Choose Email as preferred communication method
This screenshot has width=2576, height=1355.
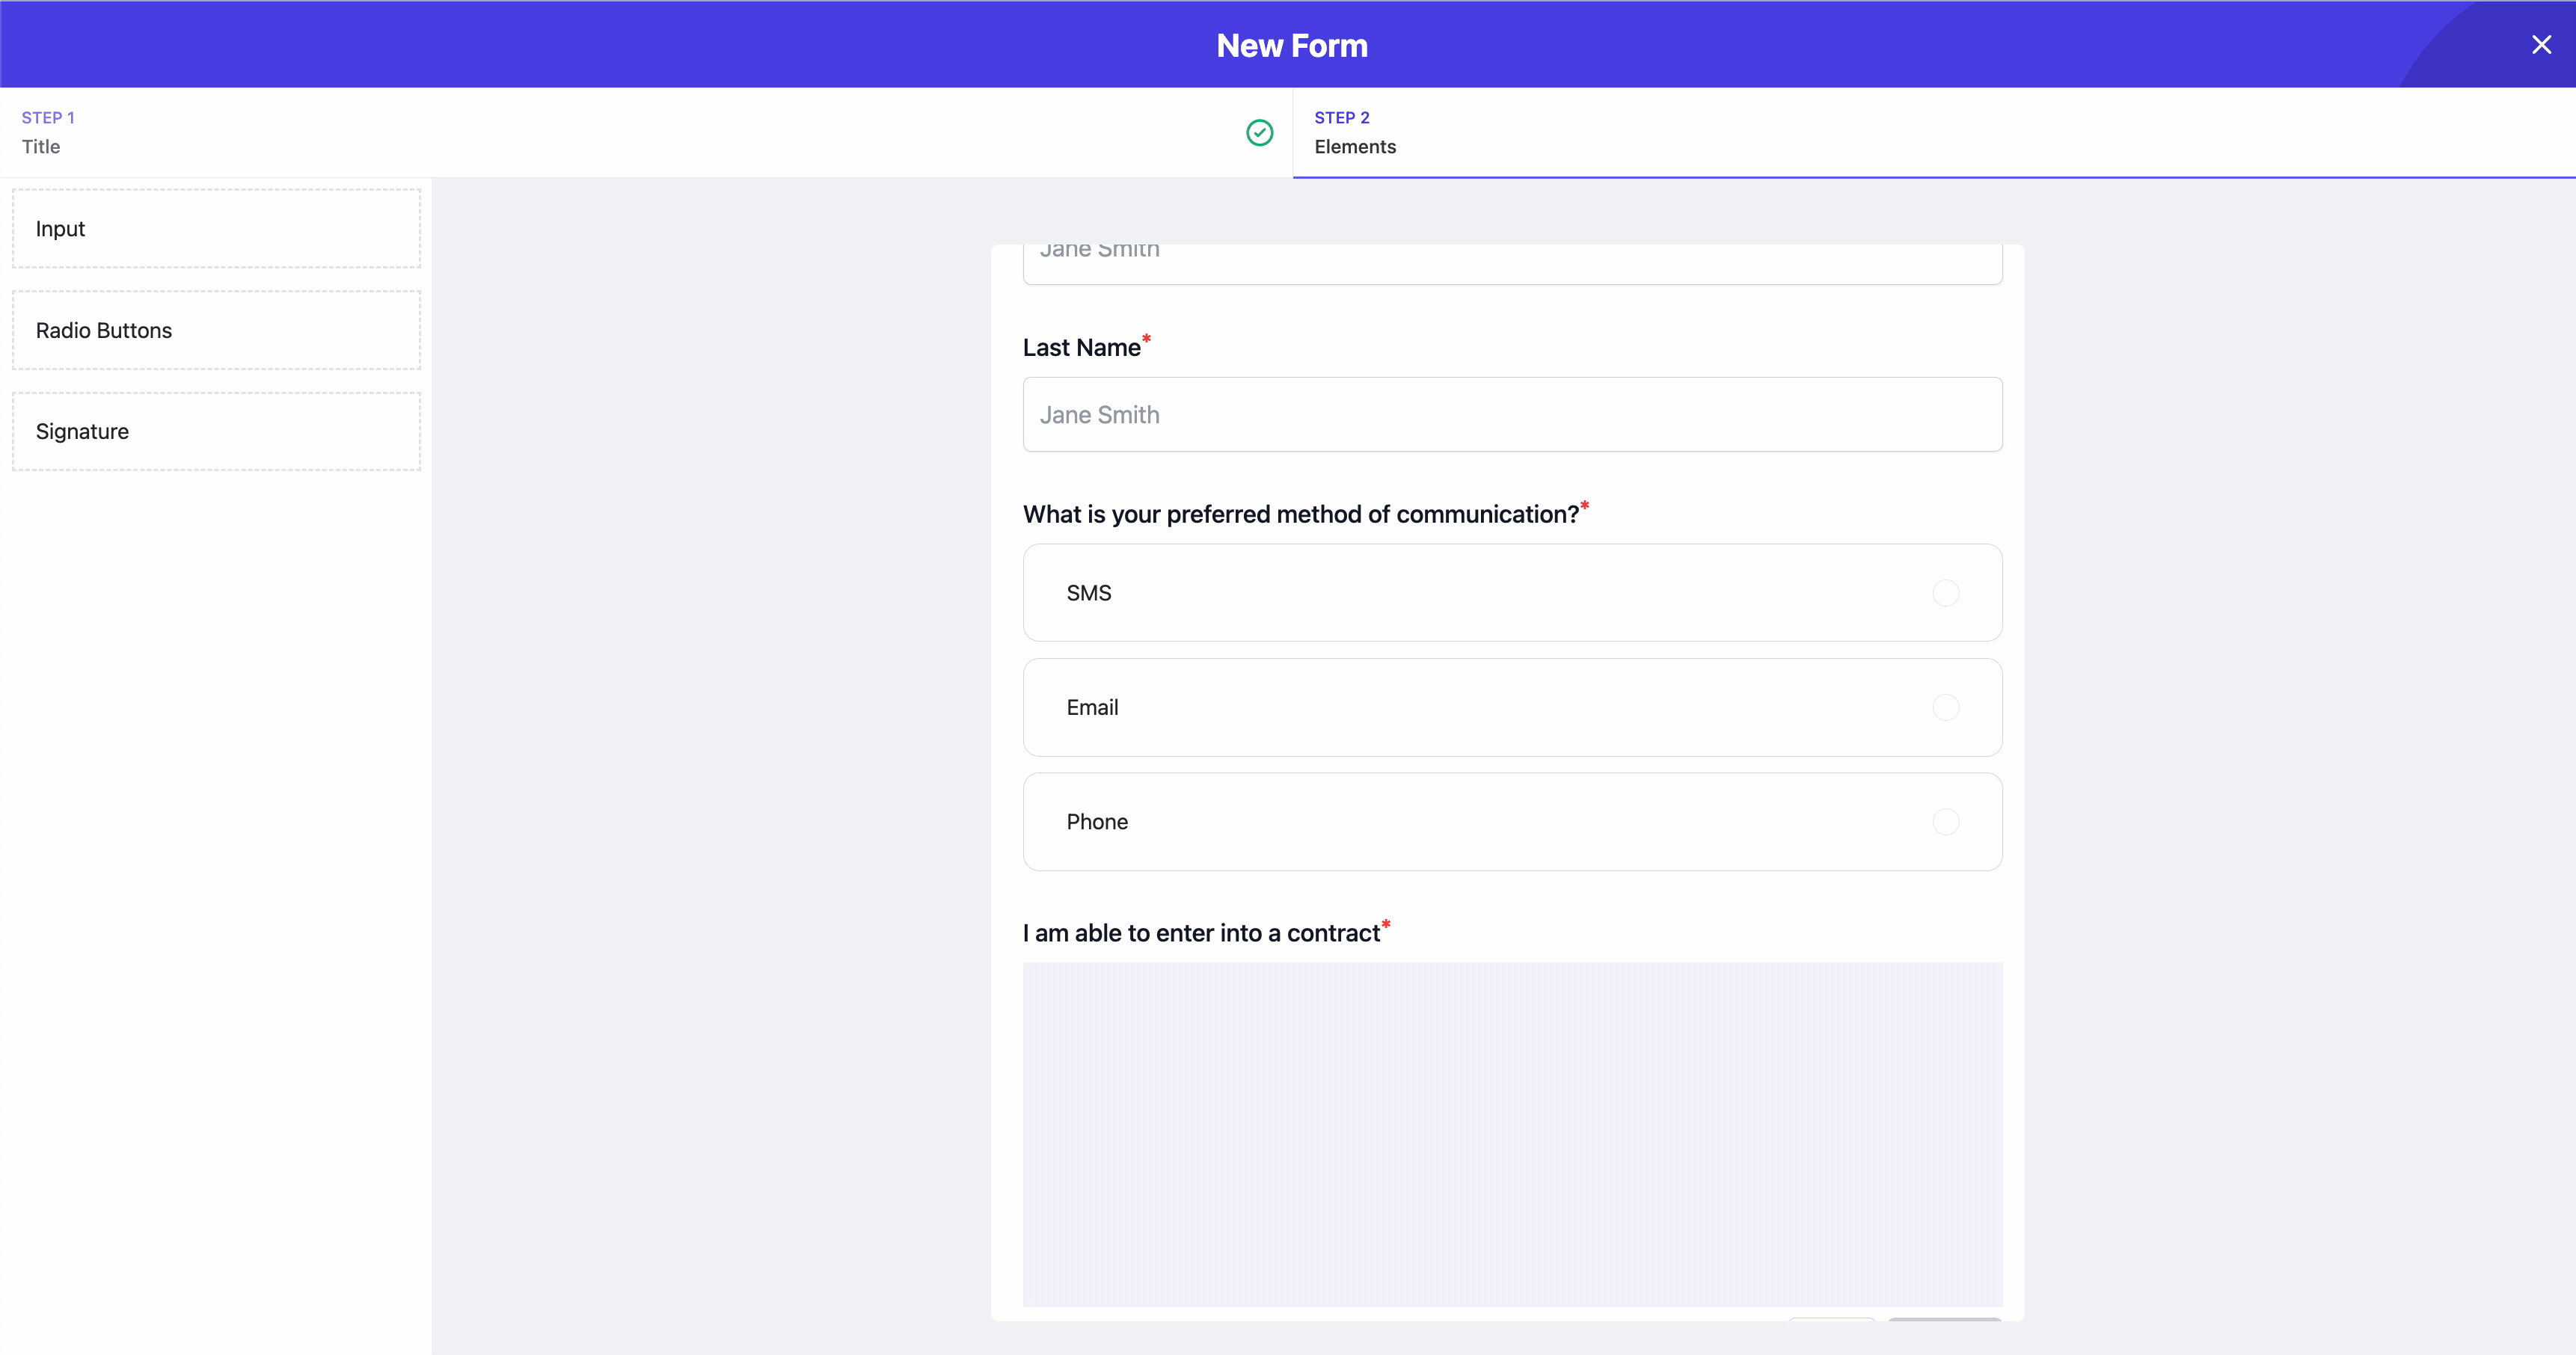click(x=1946, y=707)
